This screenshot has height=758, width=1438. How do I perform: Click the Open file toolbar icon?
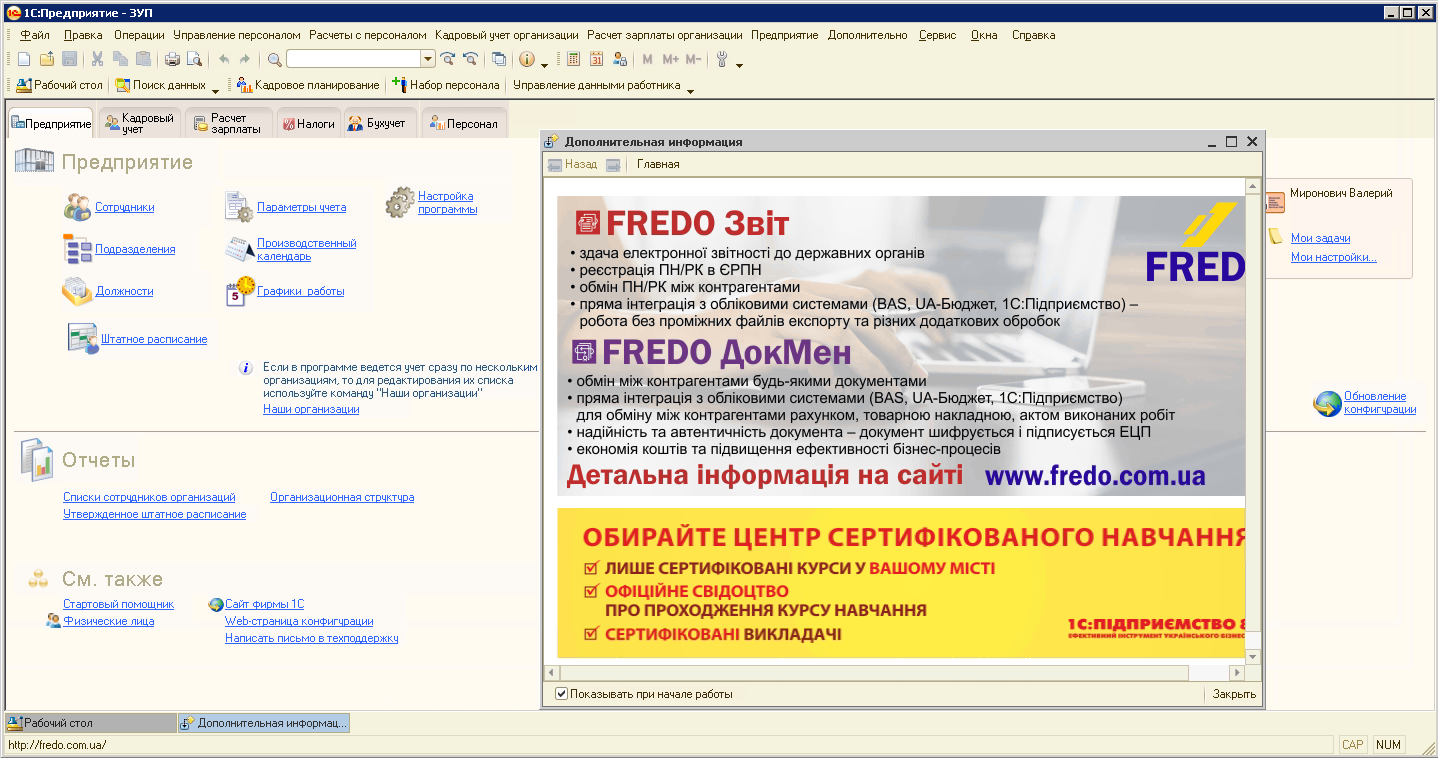(x=47, y=59)
